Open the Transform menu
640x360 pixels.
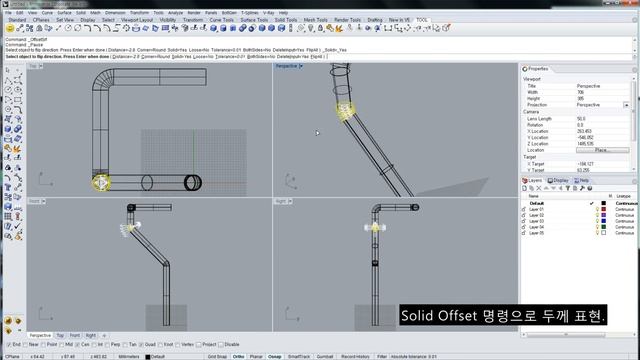139,13
